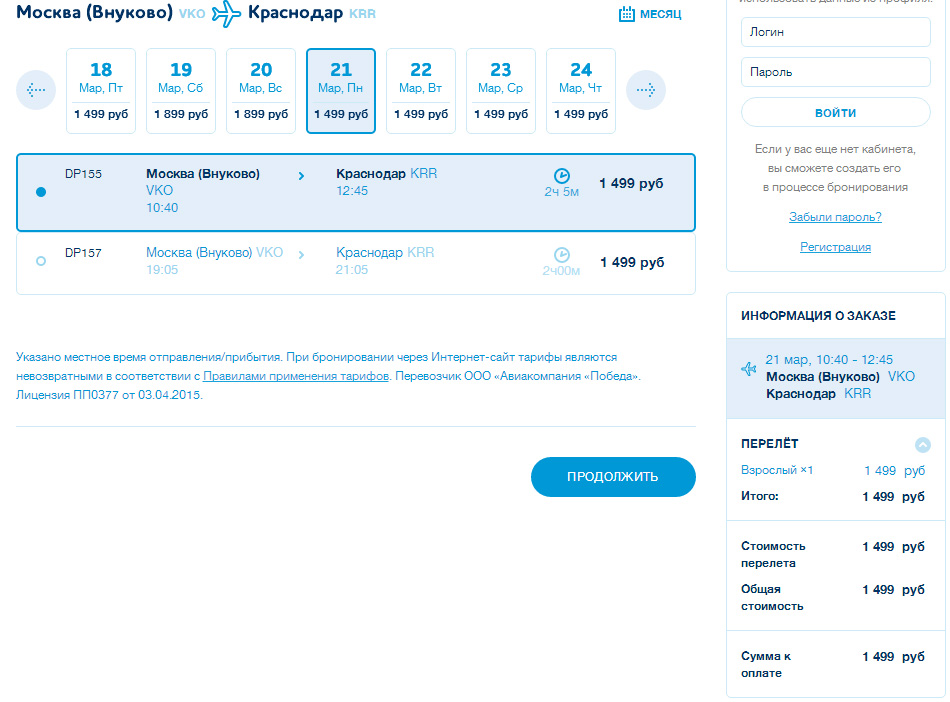Open the Забыли пароль? link
Screen dimensions: 950x702
835,217
